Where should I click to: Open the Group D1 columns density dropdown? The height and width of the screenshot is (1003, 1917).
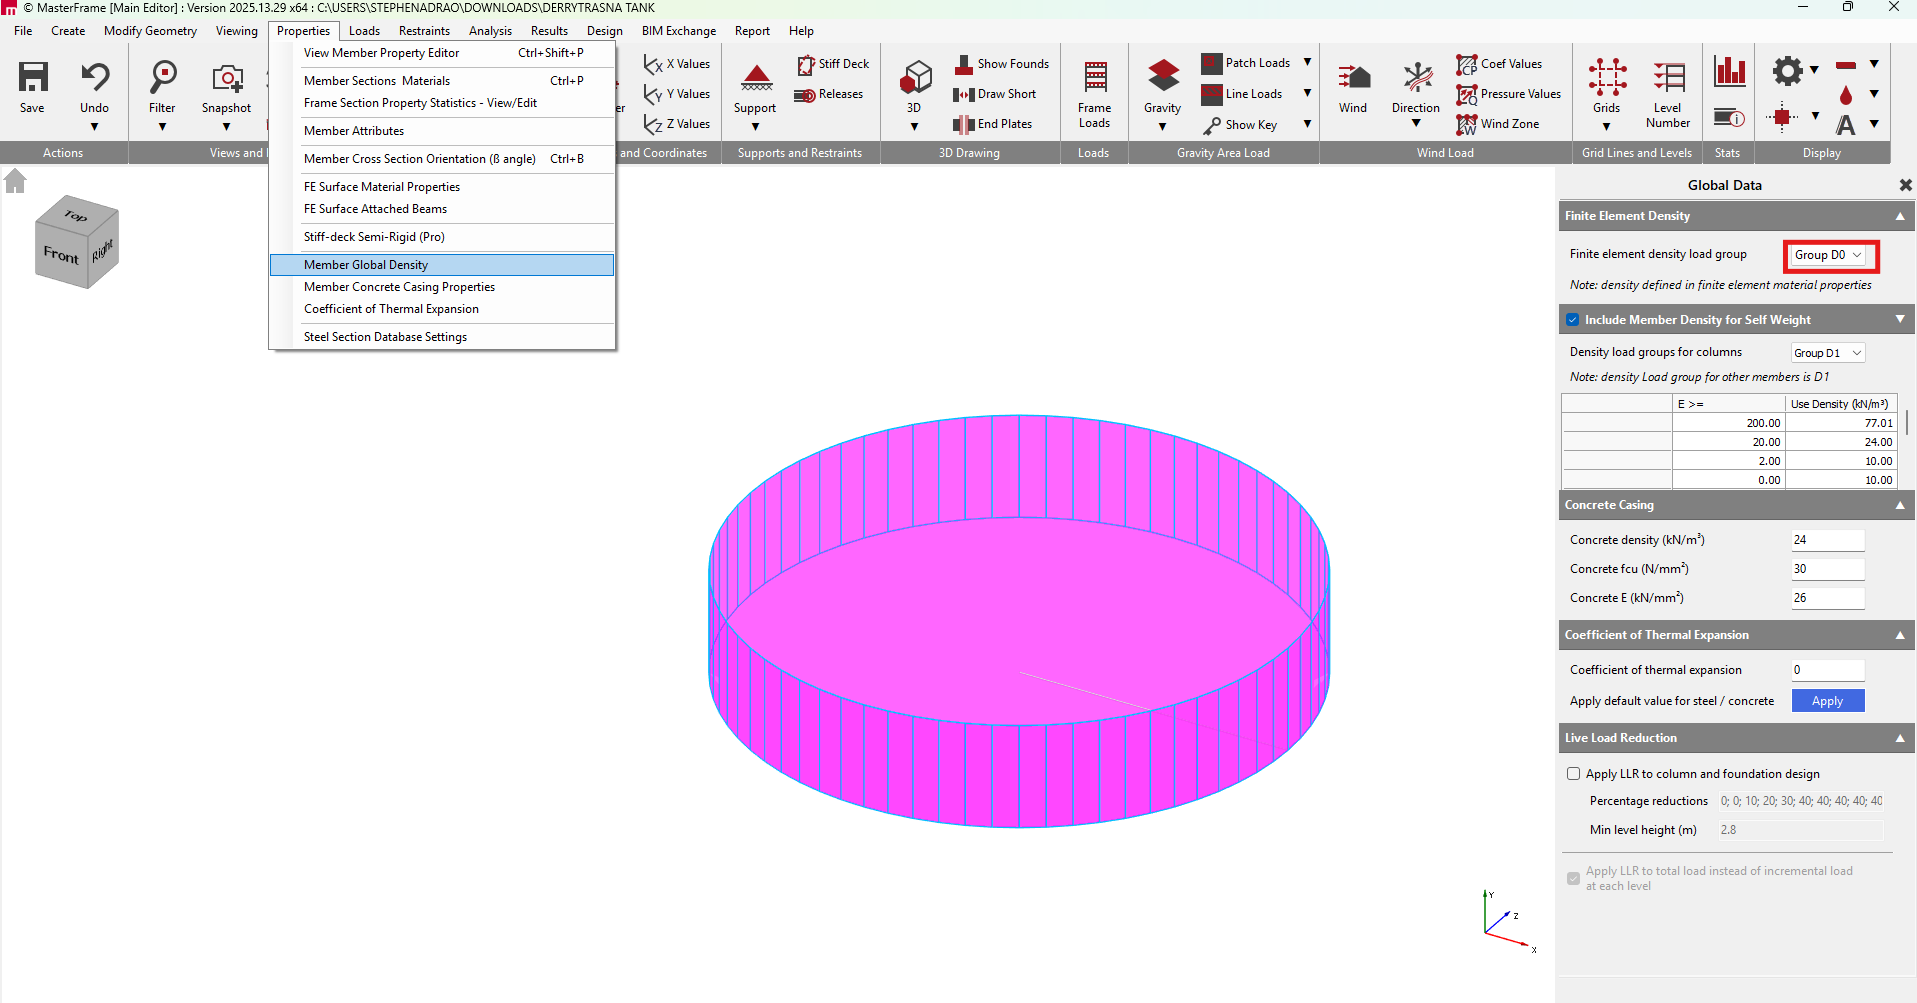coord(1827,353)
